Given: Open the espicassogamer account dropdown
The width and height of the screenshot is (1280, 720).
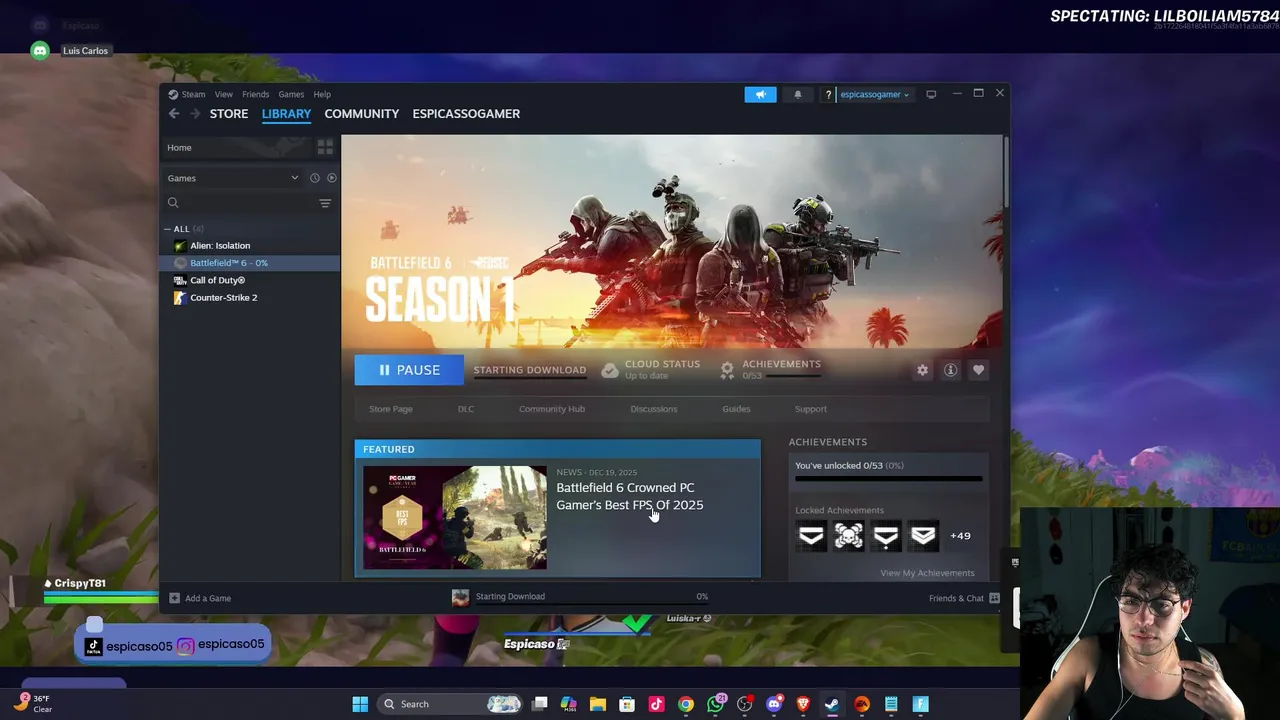Looking at the screenshot, I should click(x=874, y=94).
